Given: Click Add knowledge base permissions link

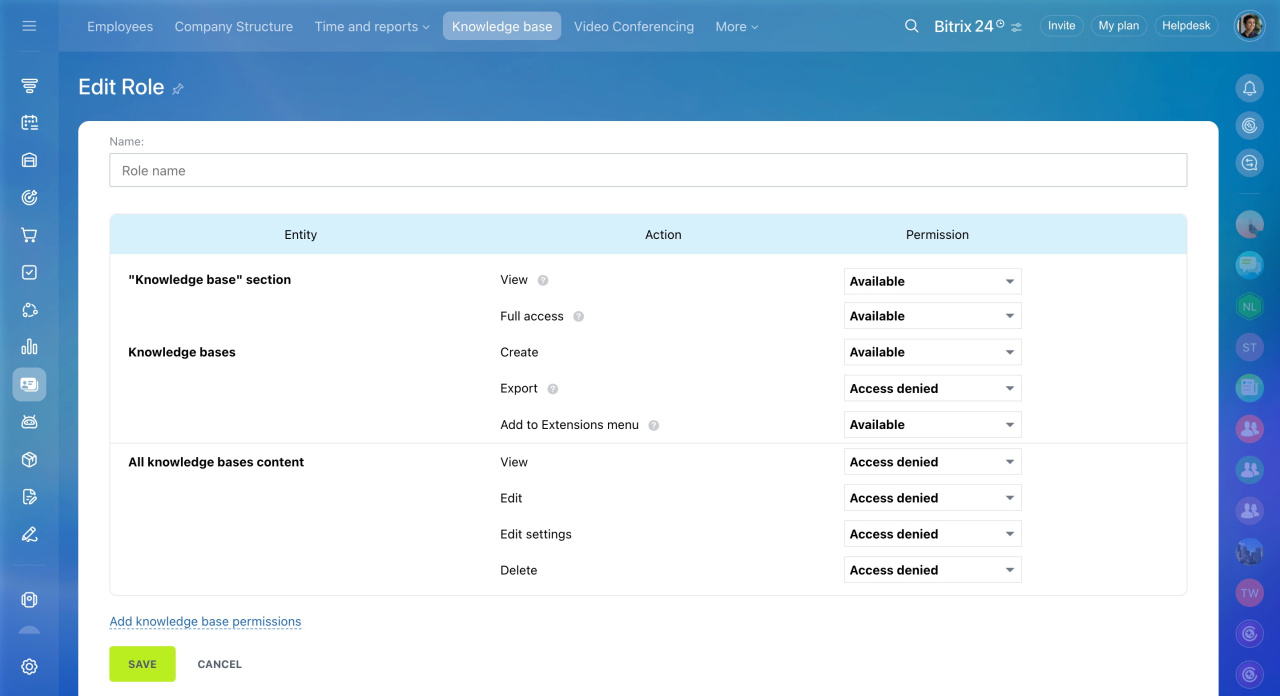Looking at the screenshot, I should (x=205, y=622).
